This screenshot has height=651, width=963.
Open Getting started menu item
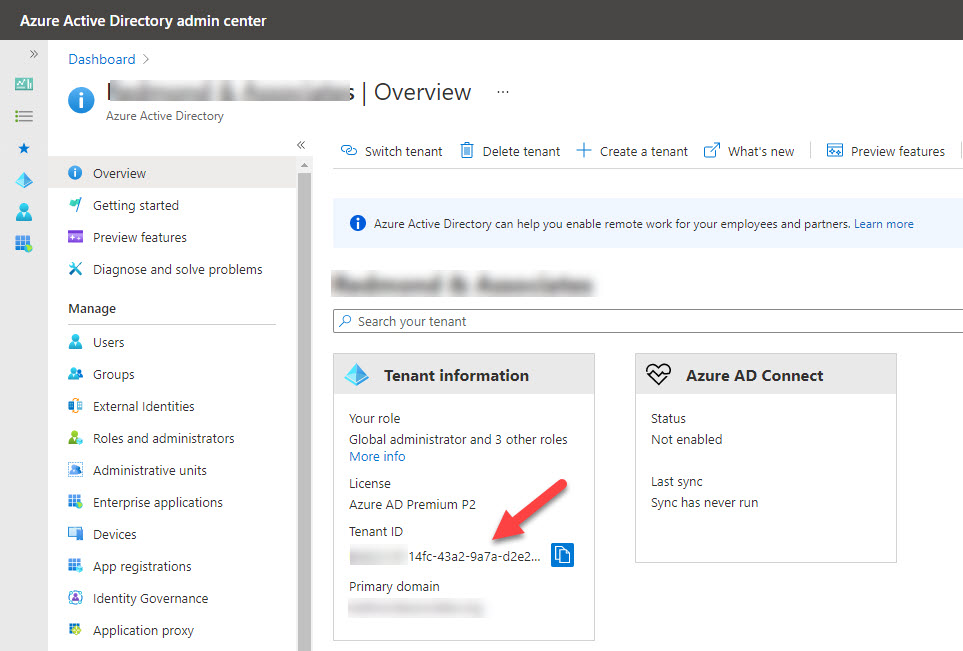coord(136,205)
